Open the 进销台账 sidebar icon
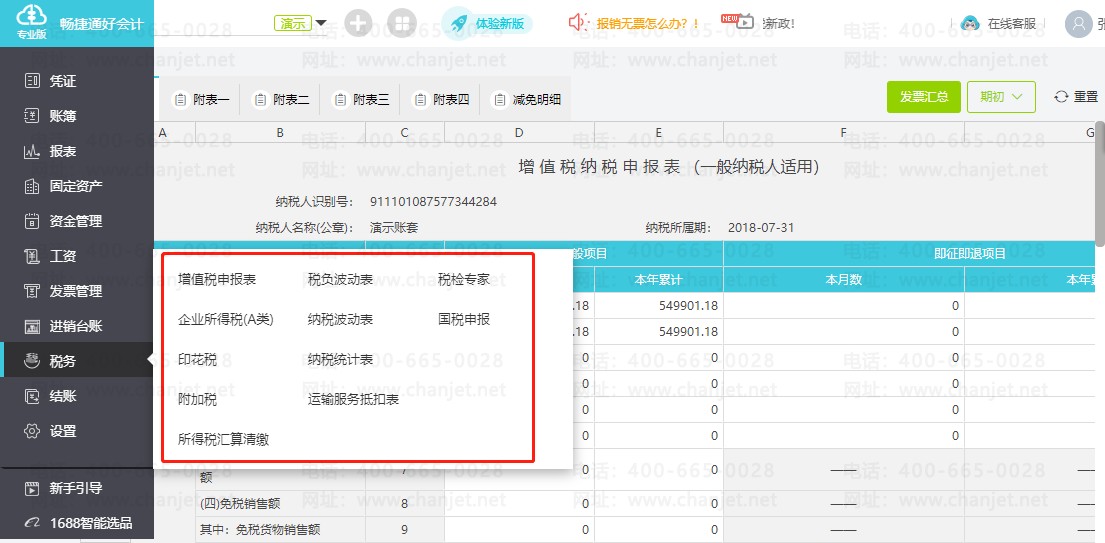The image size is (1105, 543). click(32, 326)
